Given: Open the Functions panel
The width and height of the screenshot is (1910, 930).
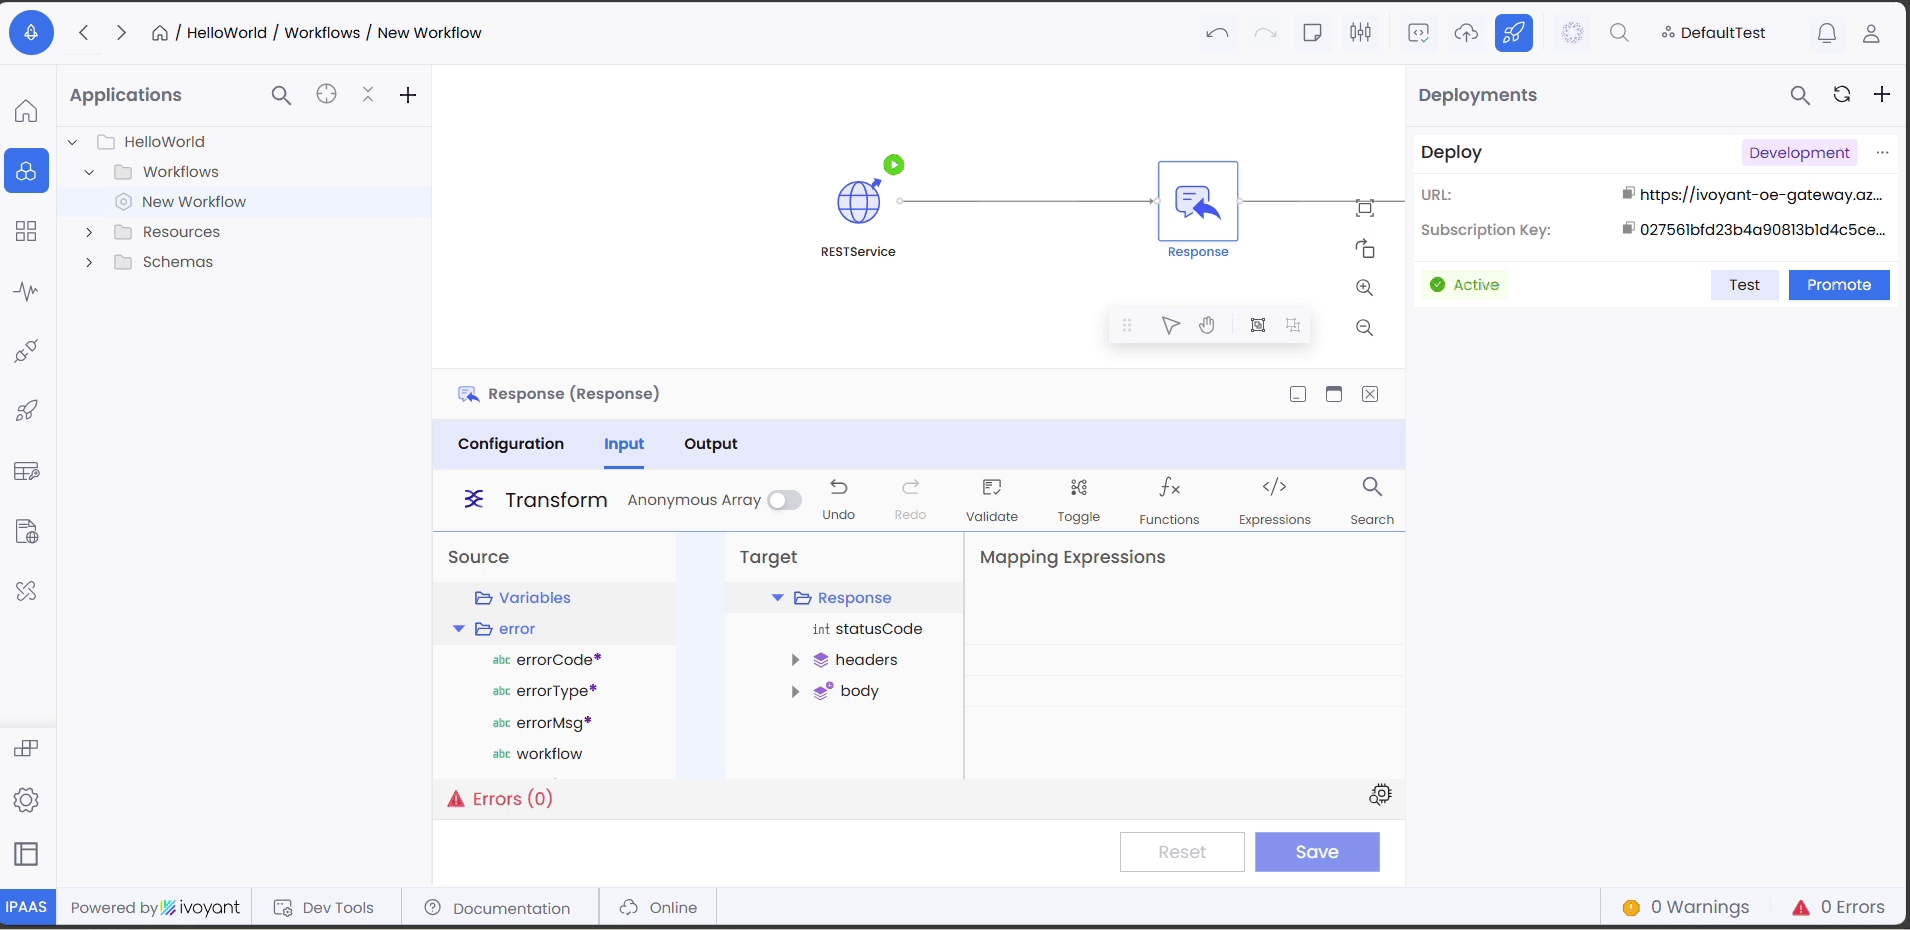Looking at the screenshot, I should pos(1168,488).
